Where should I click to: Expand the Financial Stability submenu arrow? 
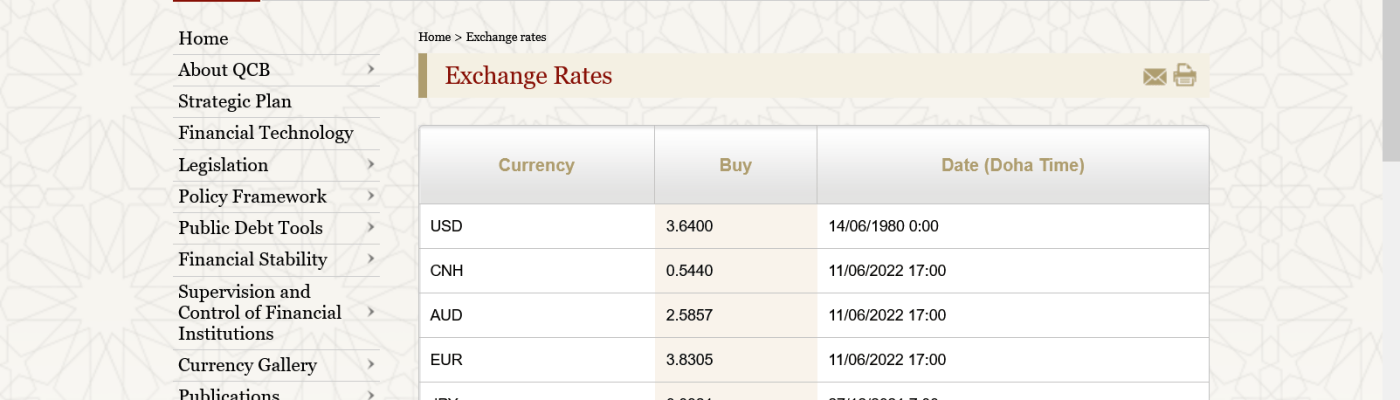pyautogui.click(x=371, y=259)
